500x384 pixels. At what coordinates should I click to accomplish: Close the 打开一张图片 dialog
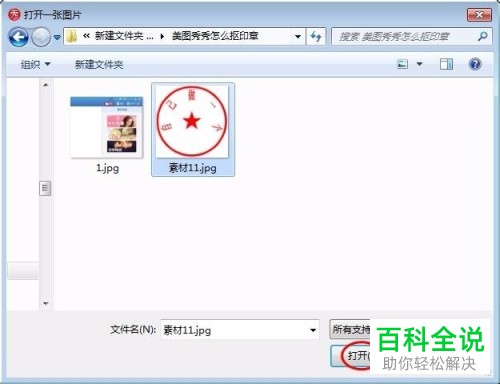tap(479, 15)
